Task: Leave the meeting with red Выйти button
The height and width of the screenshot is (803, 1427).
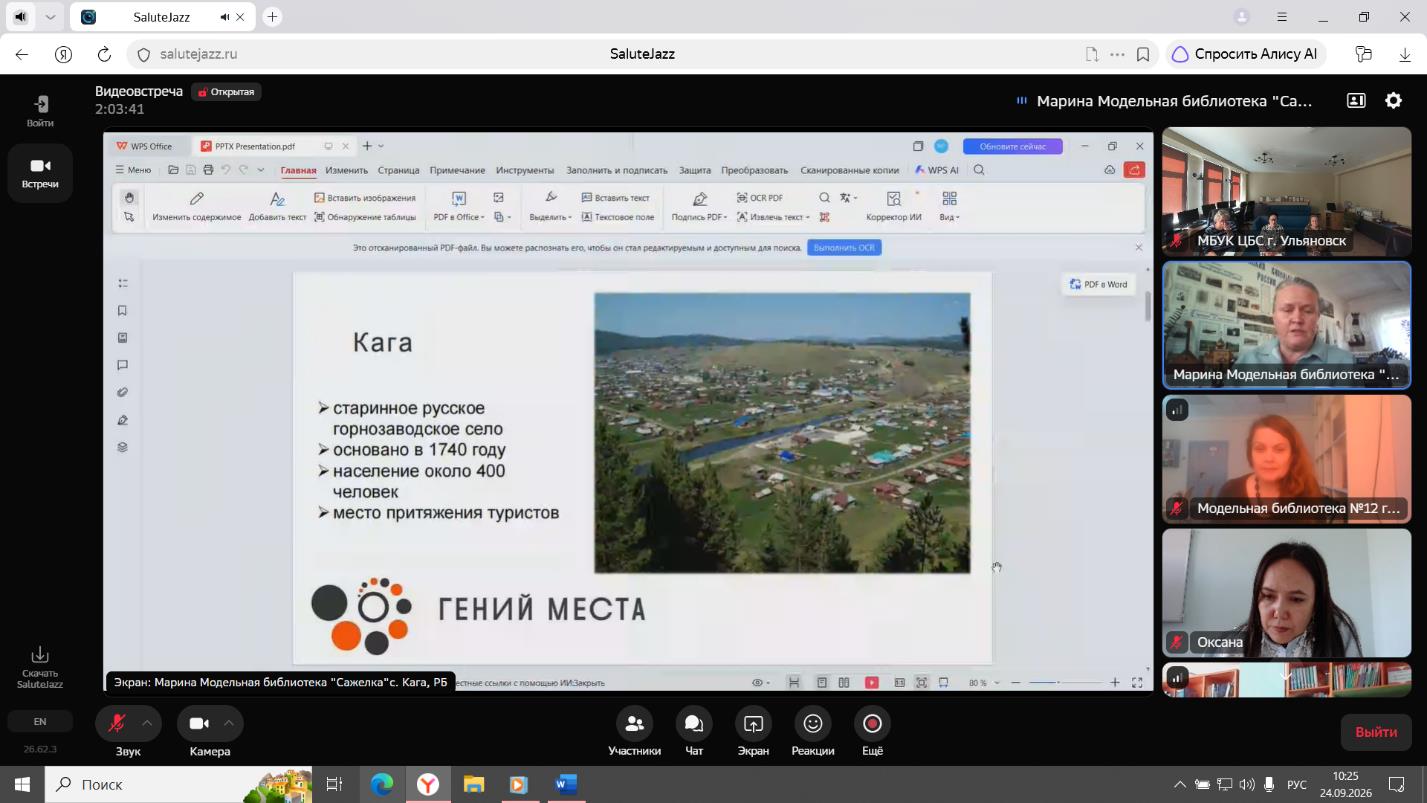Action: click(1376, 732)
